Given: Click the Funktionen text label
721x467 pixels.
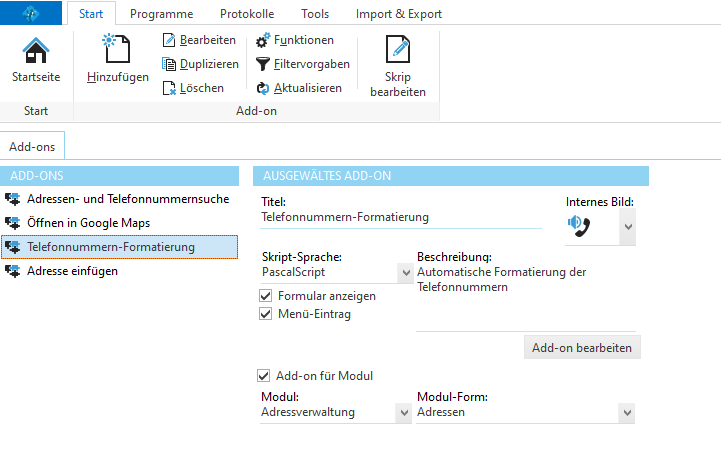Looking at the screenshot, I should coord(304,40).
